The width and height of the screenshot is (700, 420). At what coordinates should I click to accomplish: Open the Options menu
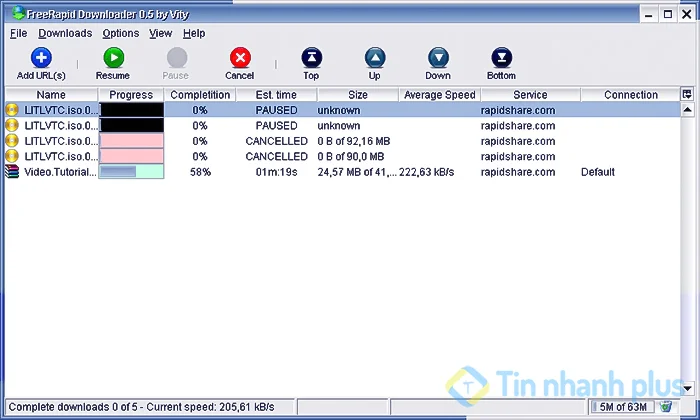click(121, 33)
